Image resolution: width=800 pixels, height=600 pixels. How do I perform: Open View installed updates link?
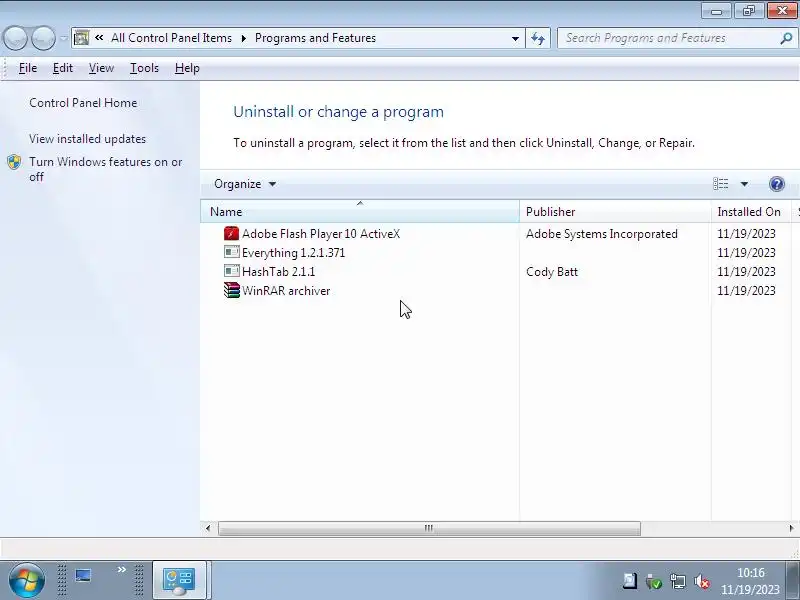coord(87,139)
